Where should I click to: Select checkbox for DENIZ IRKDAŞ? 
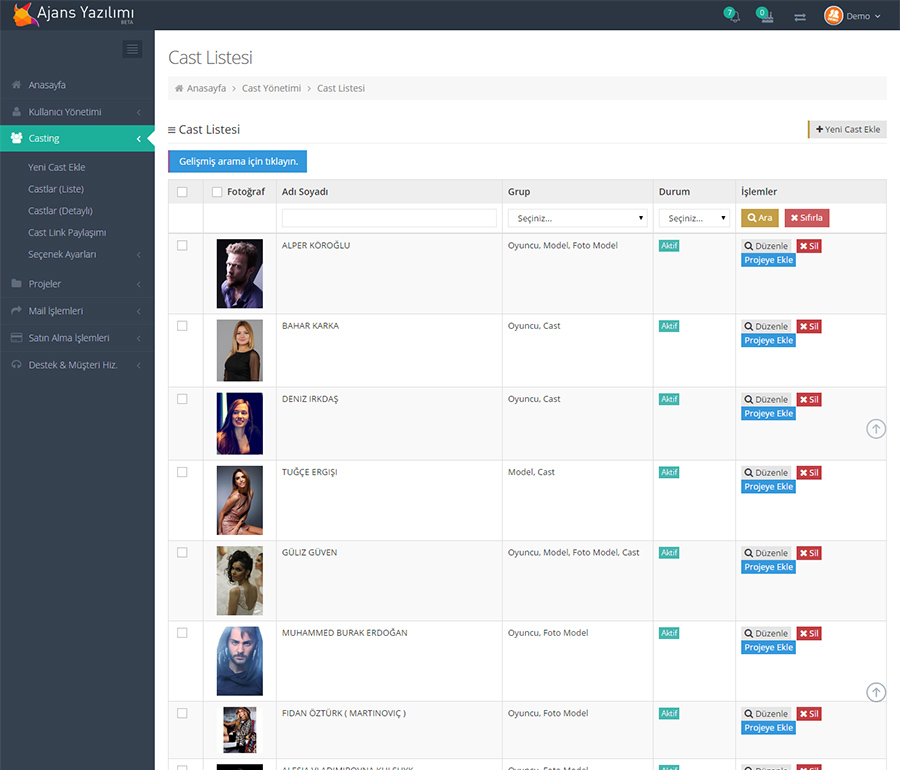click(x=182, y=399)
